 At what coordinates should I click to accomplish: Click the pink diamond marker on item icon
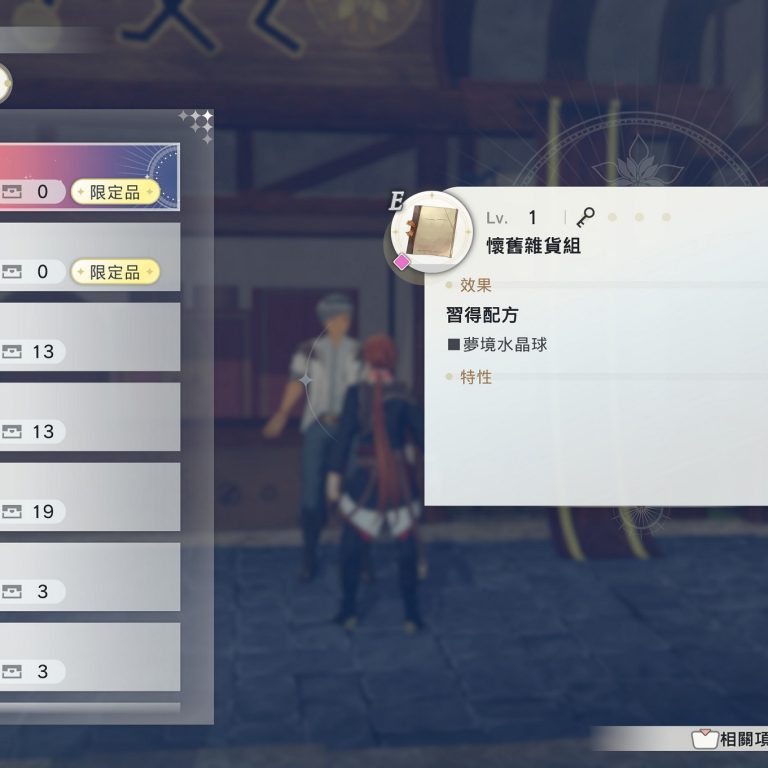coord(402,262)
